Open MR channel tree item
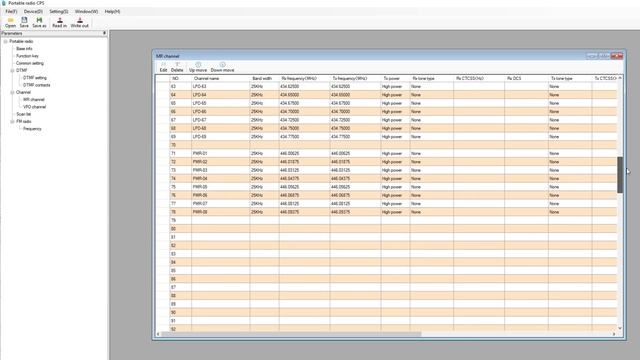This screenshot has height=360, width=640. pos(33,100)
